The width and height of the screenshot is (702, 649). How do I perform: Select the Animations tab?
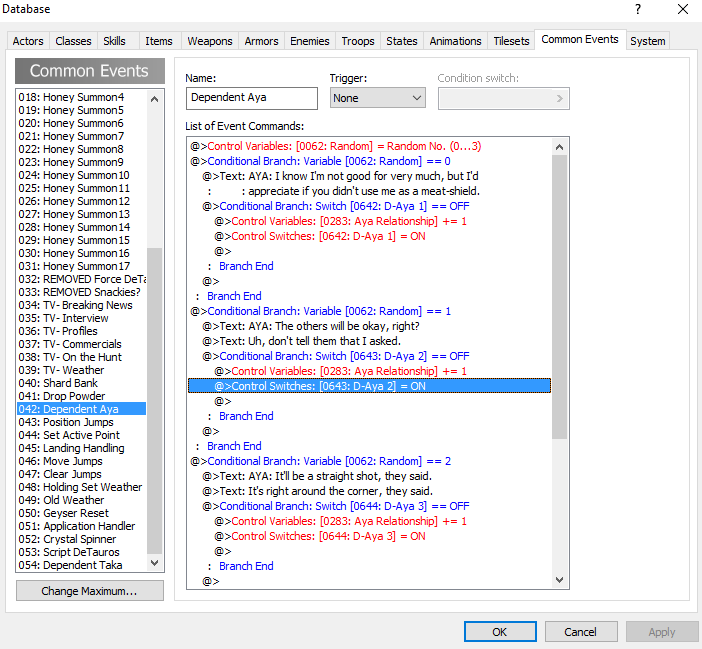tap(454, 41)
